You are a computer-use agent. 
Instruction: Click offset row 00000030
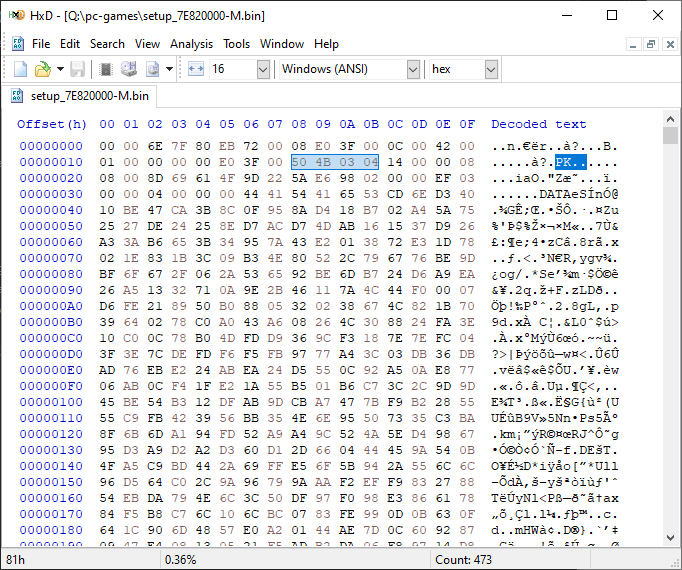(51, 194)
